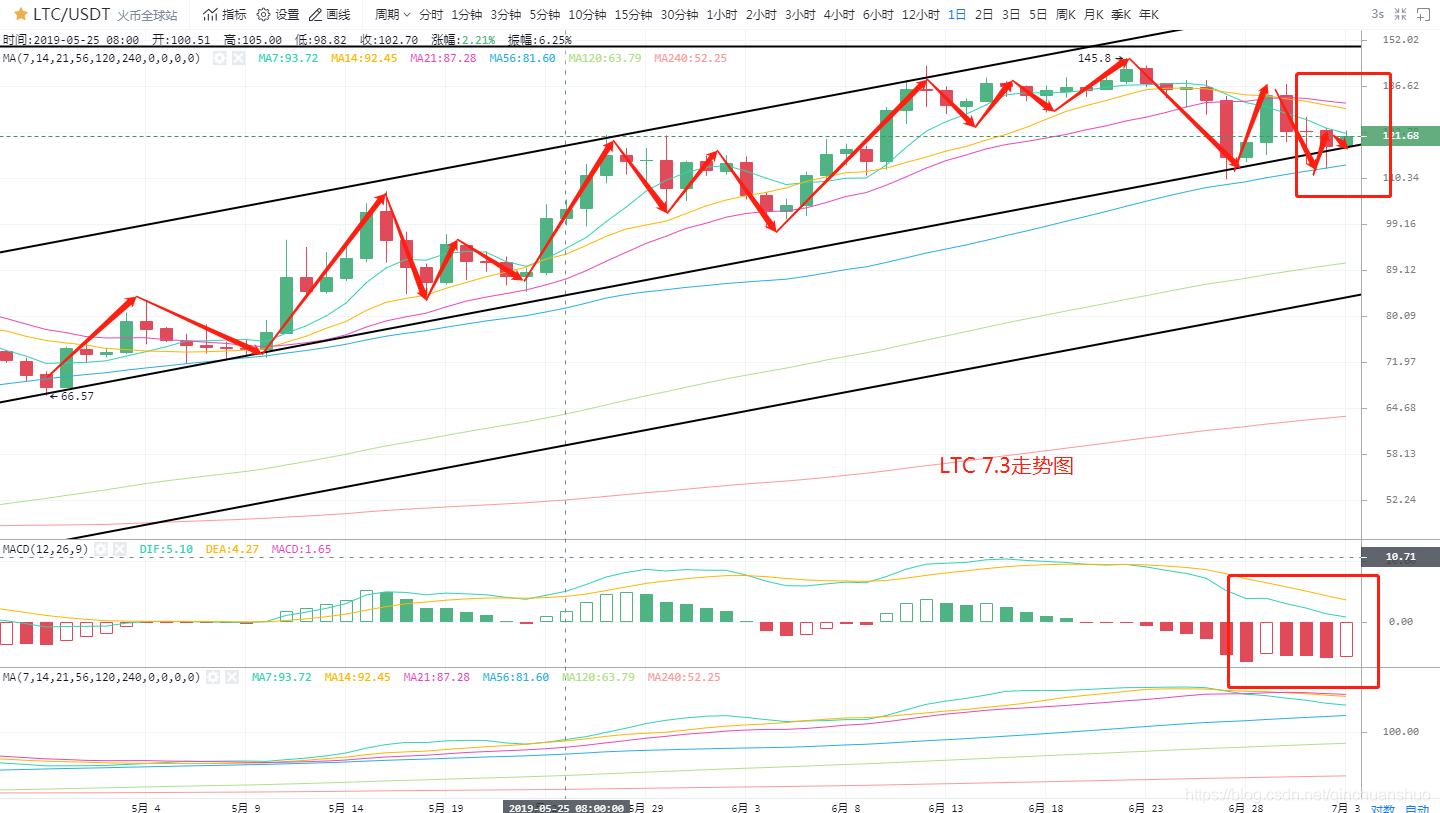This screenshot has height=813, width=1440.
Task: Open settings gear of main MA indicator
Action: (219, 58)
